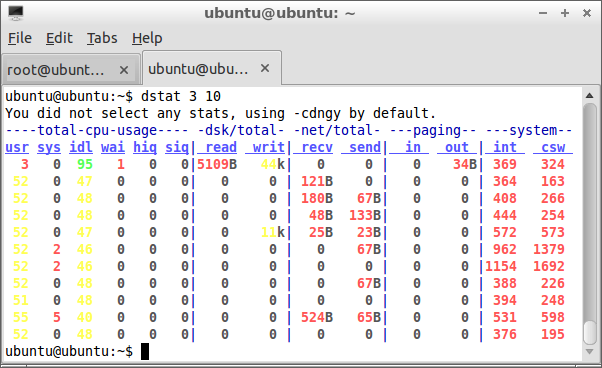Click the 'hiq' column header

(145, 147)
